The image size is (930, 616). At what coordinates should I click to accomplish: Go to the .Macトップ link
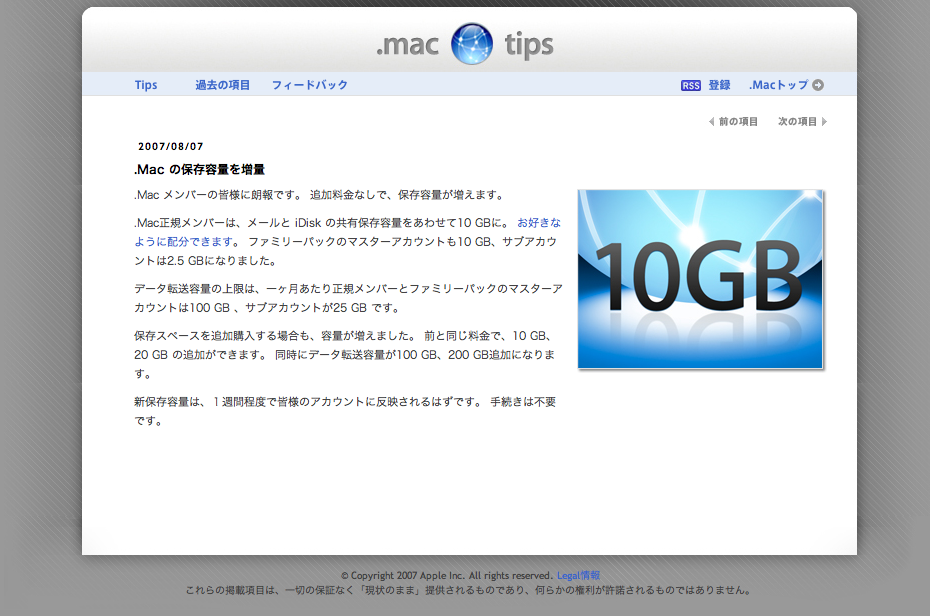click(x=778, y=85)
